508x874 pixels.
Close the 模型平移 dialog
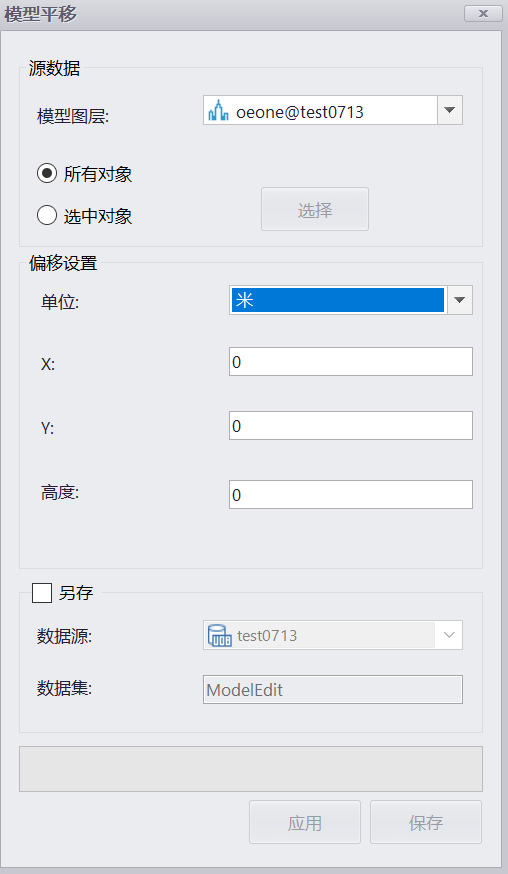[483, 13]
